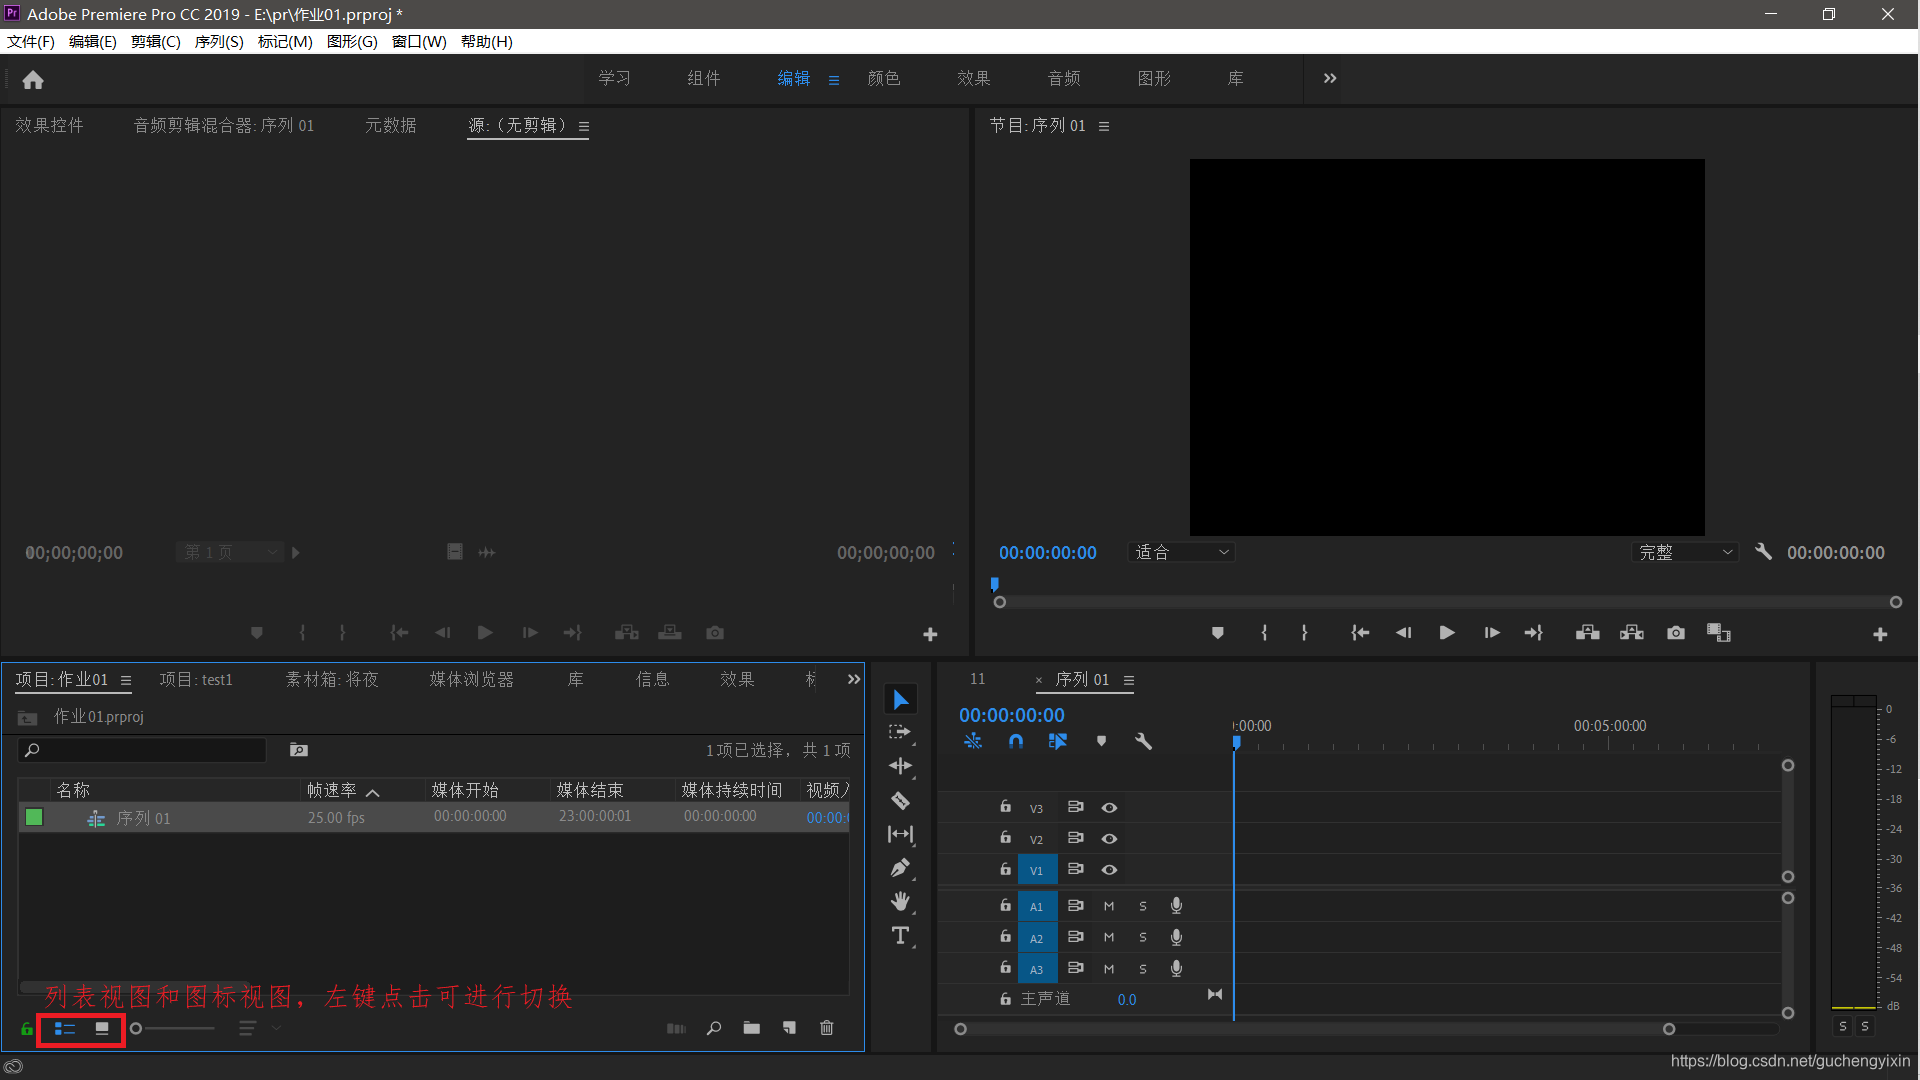
Task: Open program monitor settings wrench
Action: 1763,552
